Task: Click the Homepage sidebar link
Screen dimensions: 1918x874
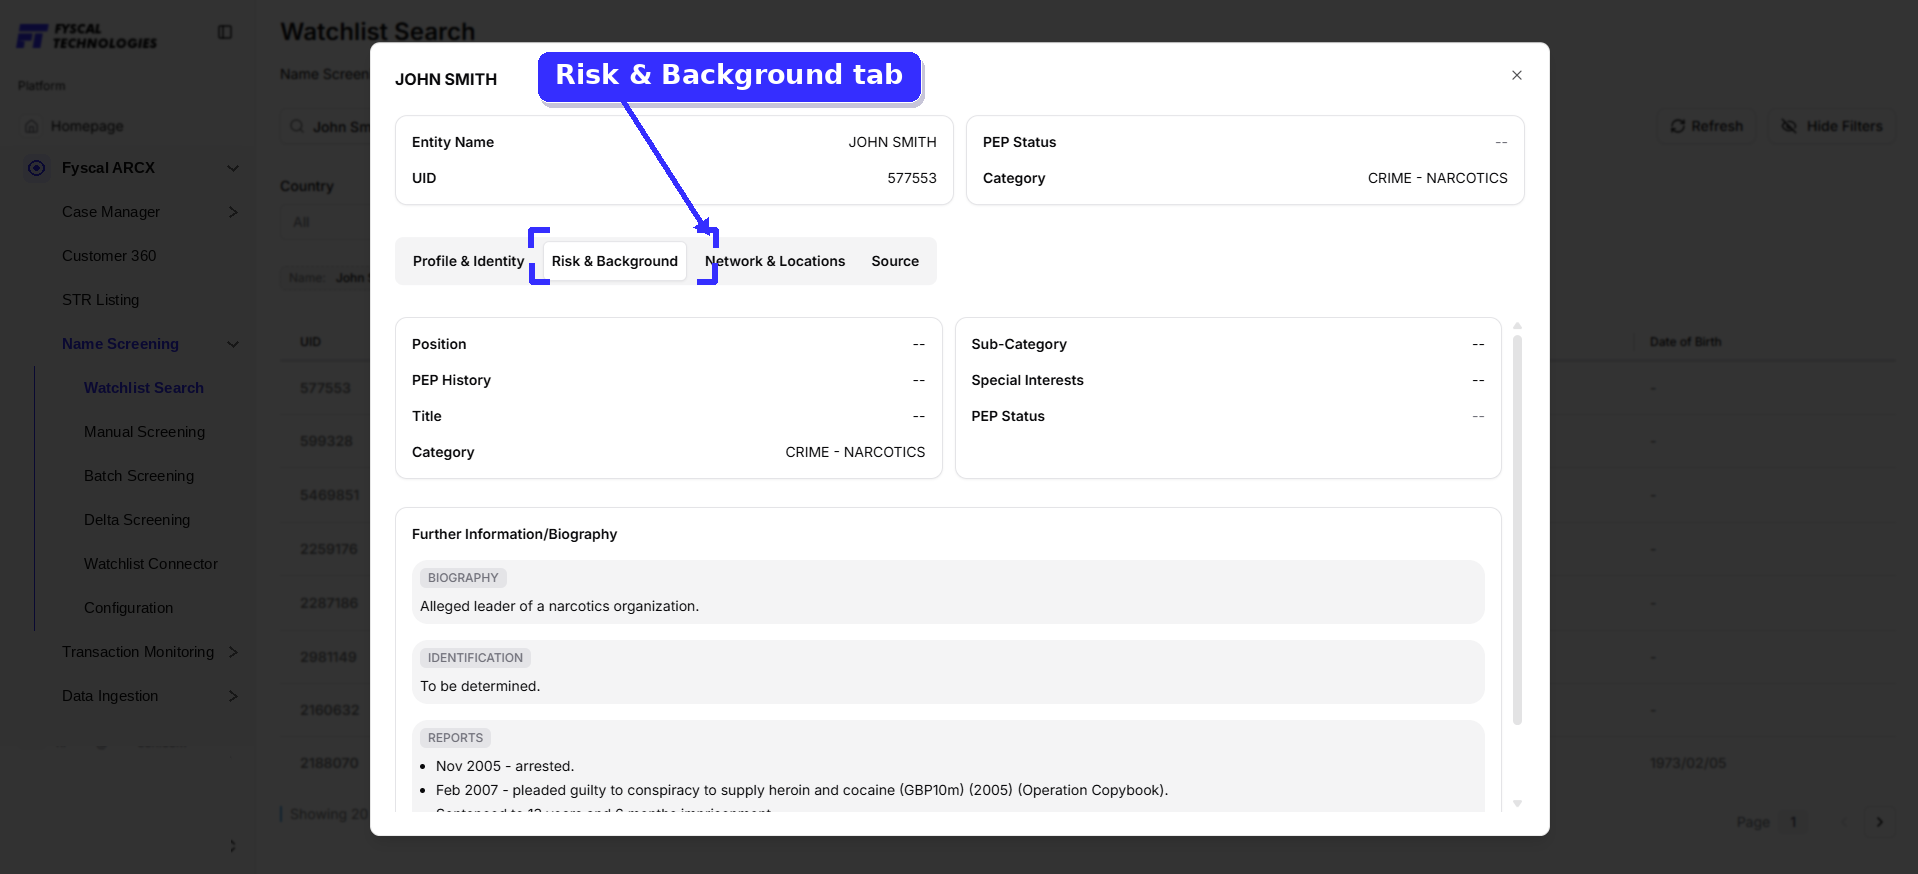Action: pyautogui.click(x=87, y=126)
